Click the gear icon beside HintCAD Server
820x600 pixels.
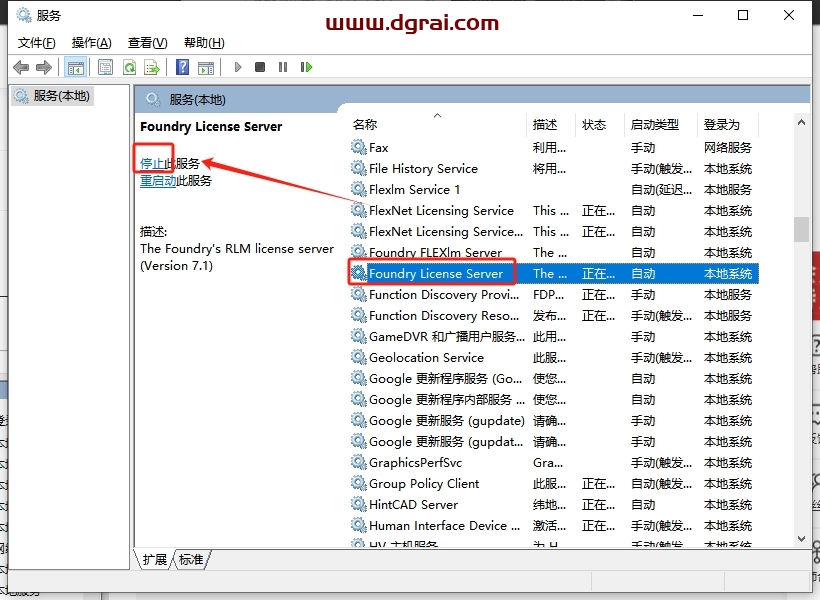(x=358, y=505)
